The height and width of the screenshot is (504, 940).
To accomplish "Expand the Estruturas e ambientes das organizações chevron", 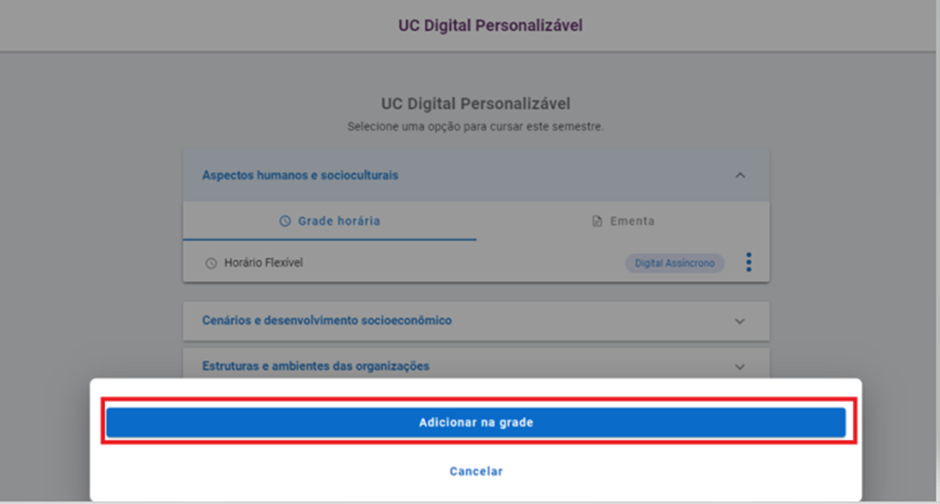I will (740, 367).
